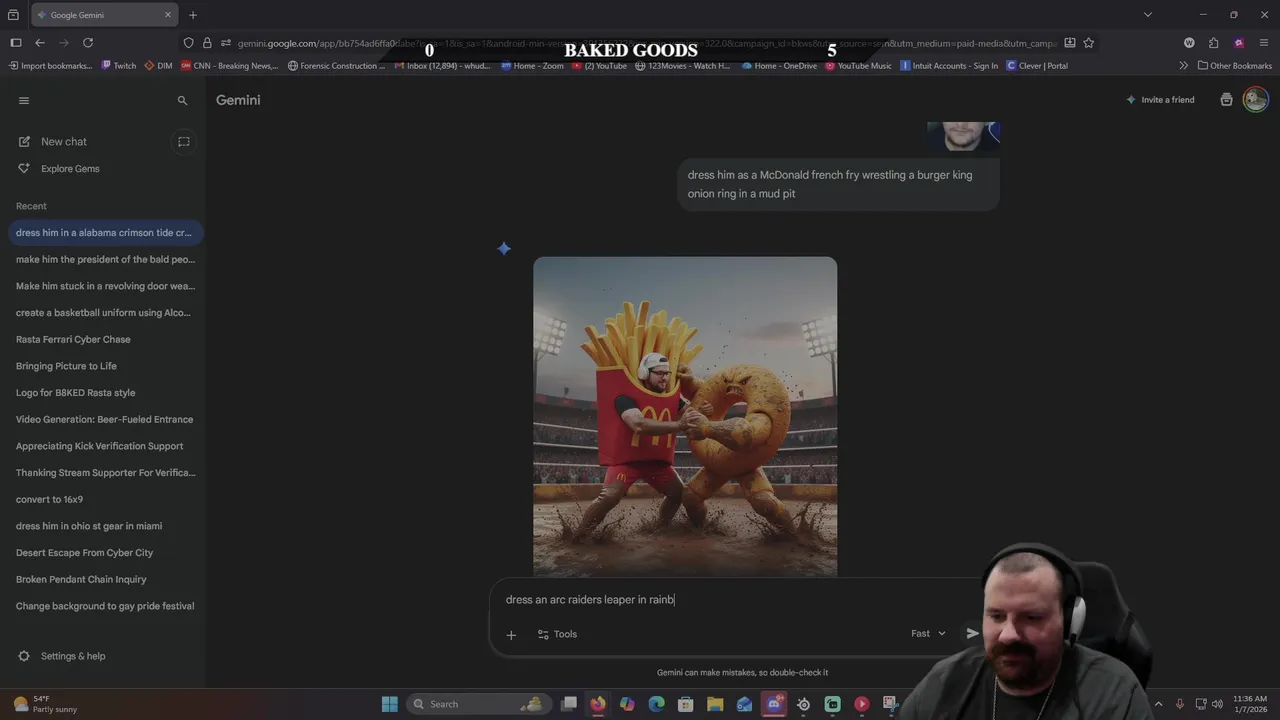Open chat 'Thanking Stream Supporter For Verifica...'
Image resolution: width=1280 pixels, height=720 pixels.
pyautogui.click(x=105, y=473)
